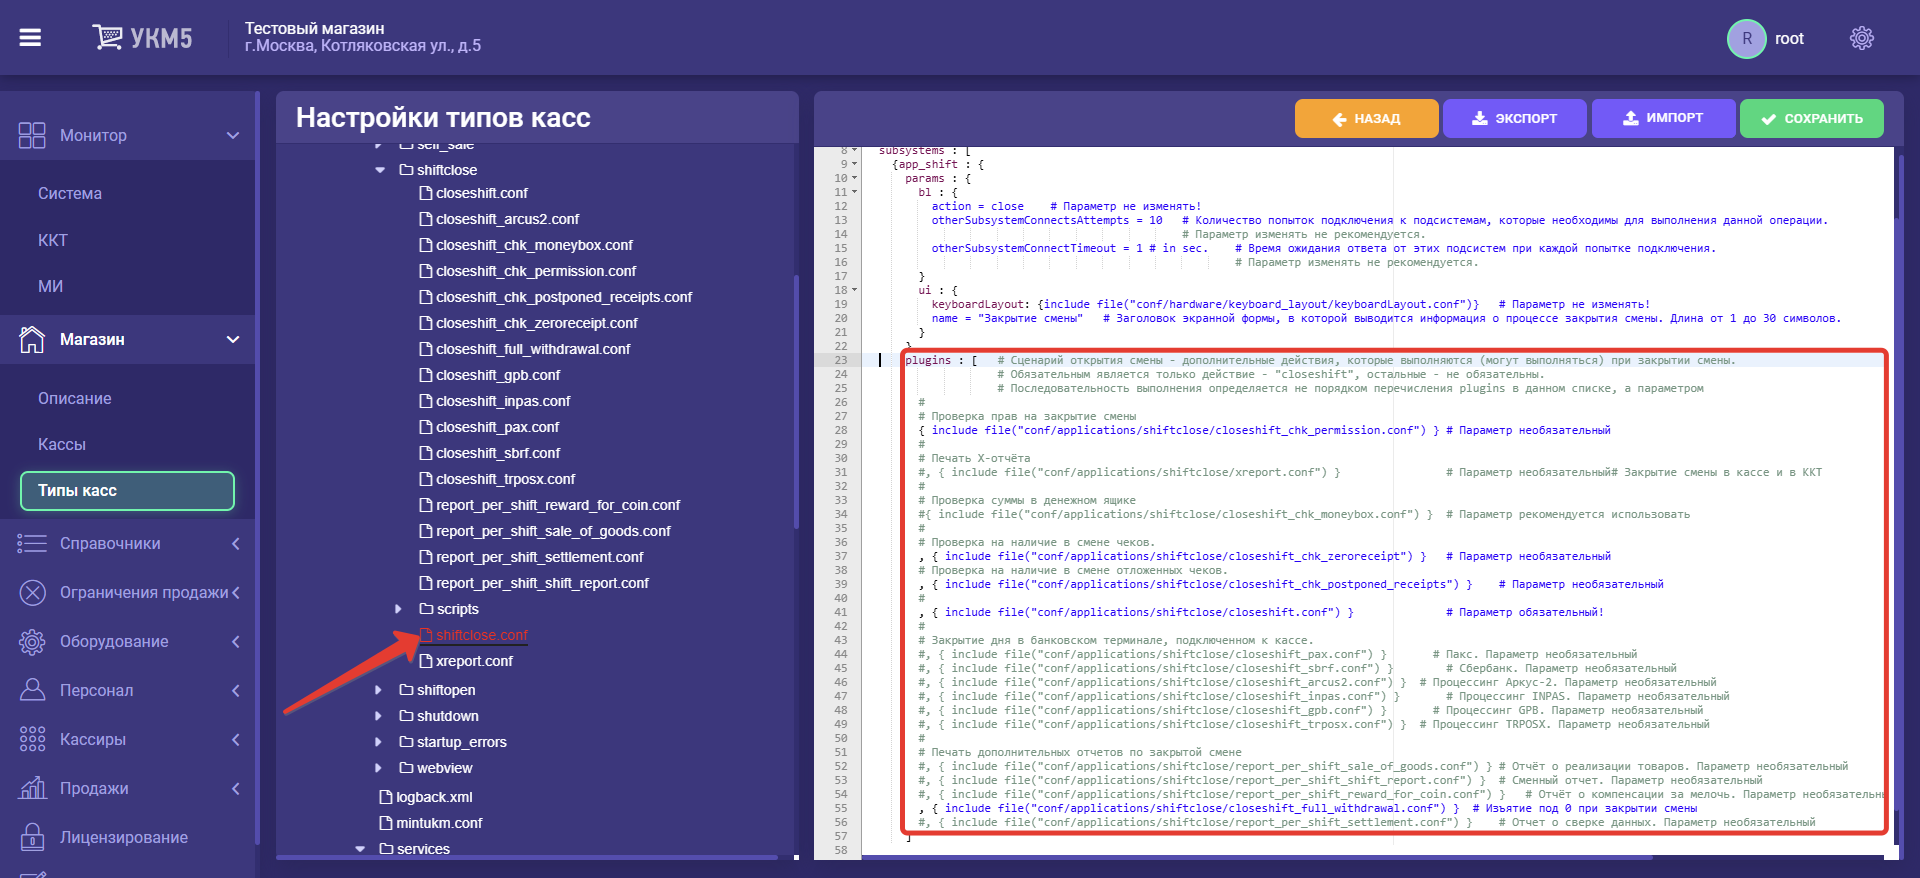Expand the Монитор menu chevron

pos(233,135)
